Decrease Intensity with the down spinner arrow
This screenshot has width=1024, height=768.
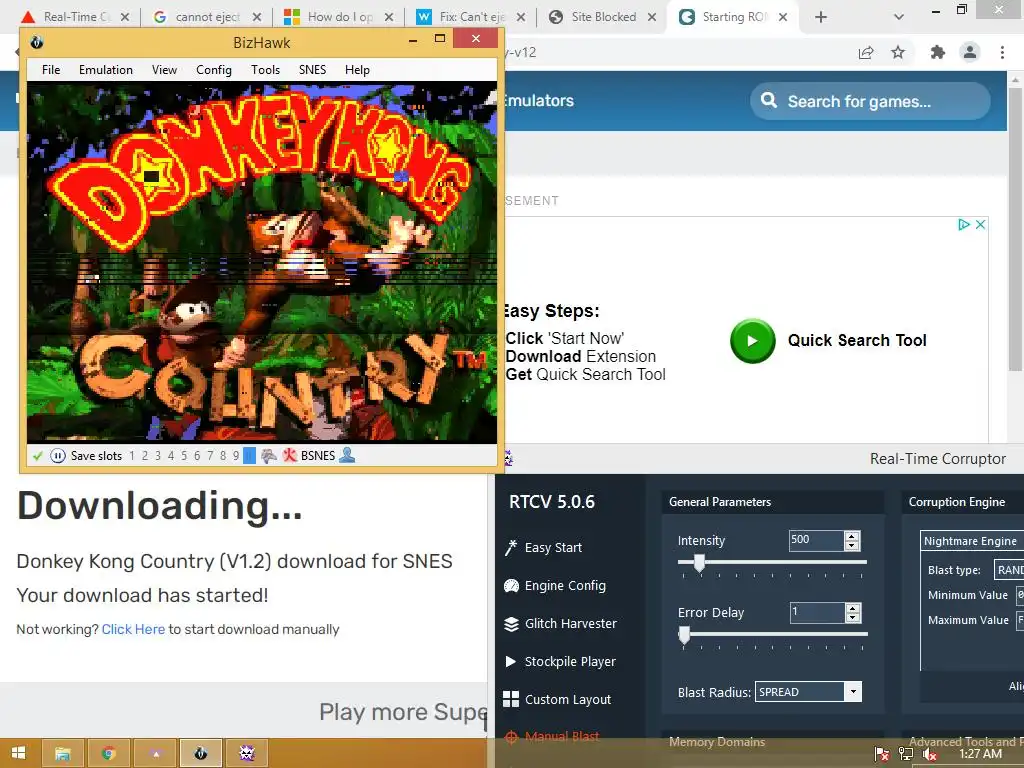pos(852,545)
